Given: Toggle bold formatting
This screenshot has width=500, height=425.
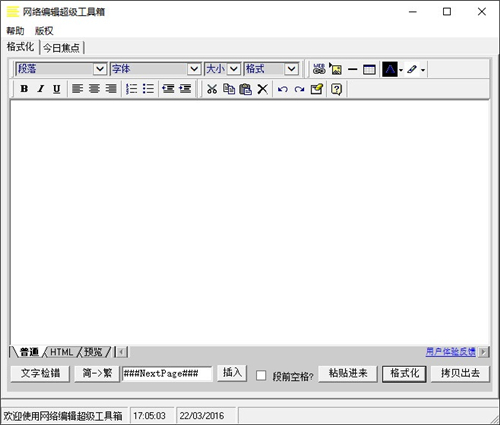Looking at the screenshot, I should [24, 89].
